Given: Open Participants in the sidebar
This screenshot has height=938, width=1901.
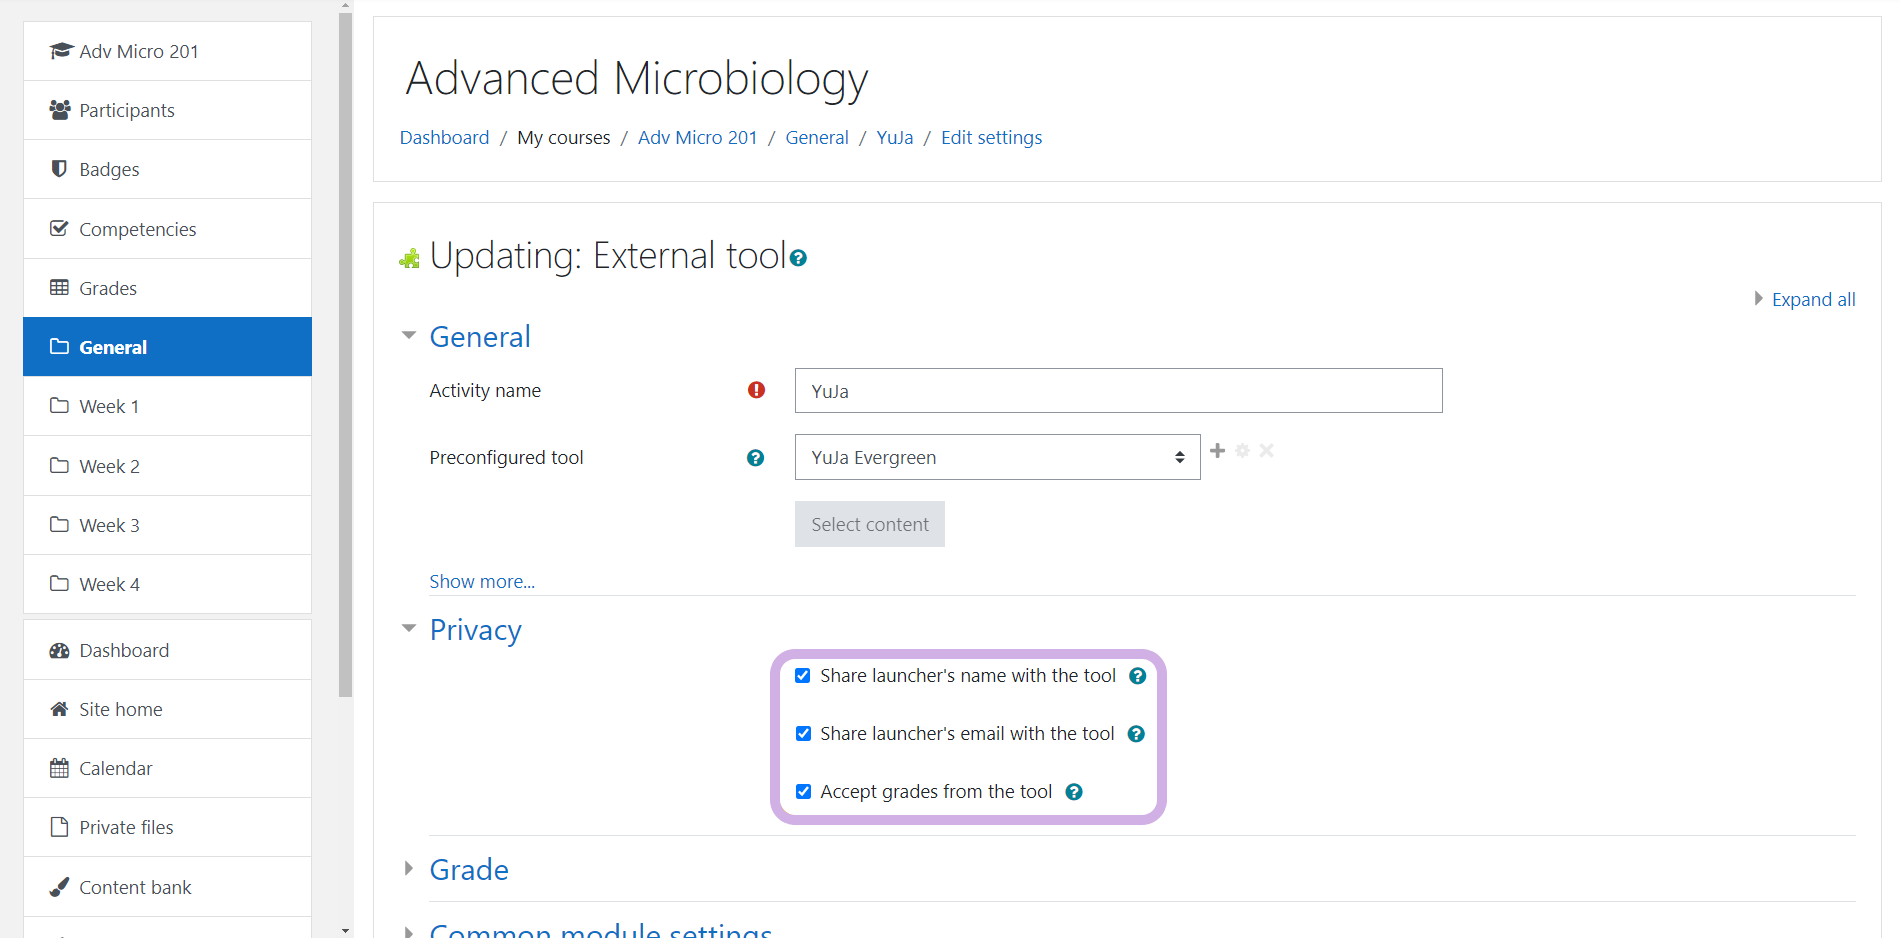Looking at the screenshot, I should point(127,110).
